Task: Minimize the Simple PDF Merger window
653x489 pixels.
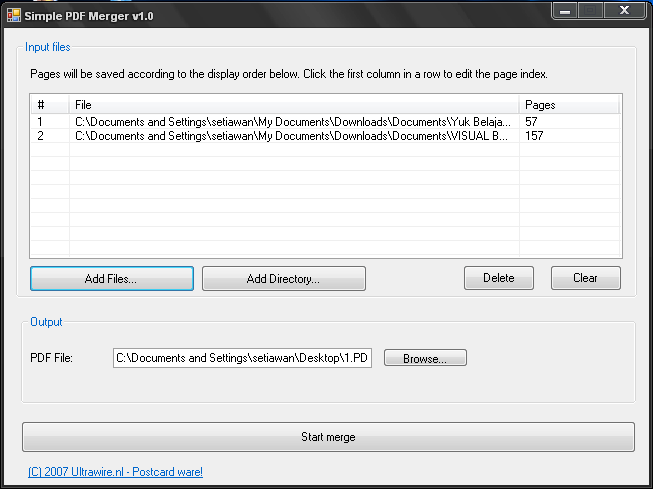Action: coord(565,10)
